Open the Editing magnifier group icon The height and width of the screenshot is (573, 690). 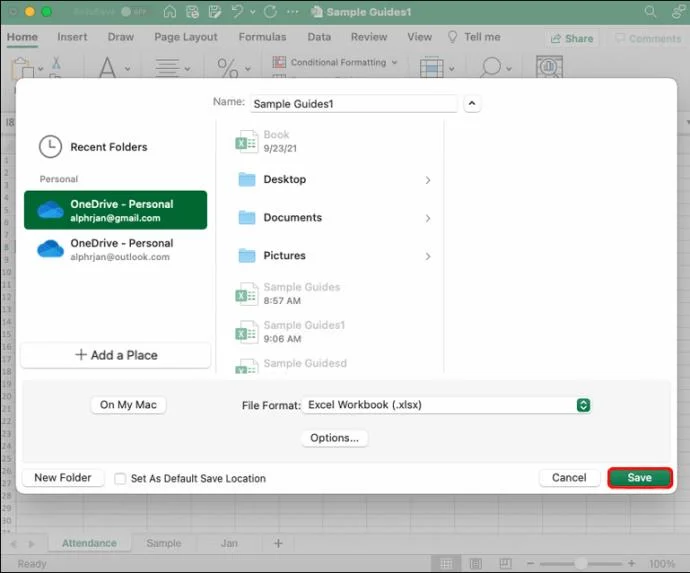(491, 67)
